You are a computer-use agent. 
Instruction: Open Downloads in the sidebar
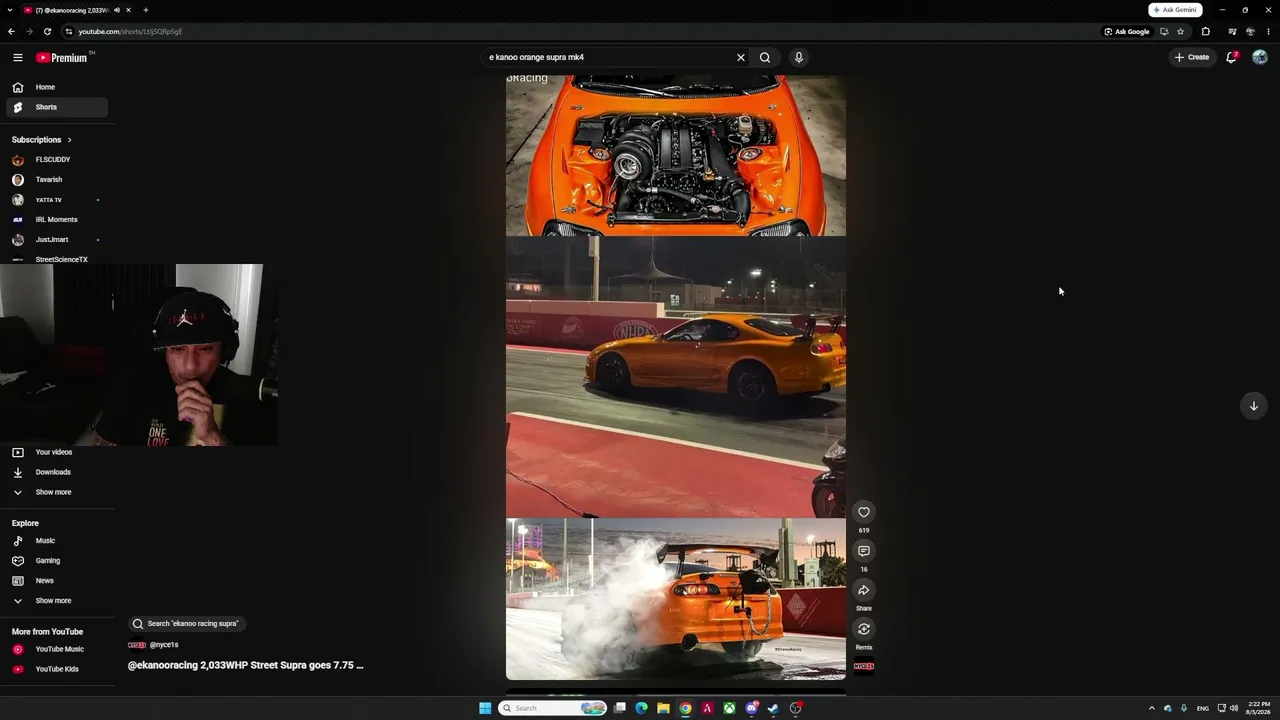pyautogui.click(x=57, y=472)
